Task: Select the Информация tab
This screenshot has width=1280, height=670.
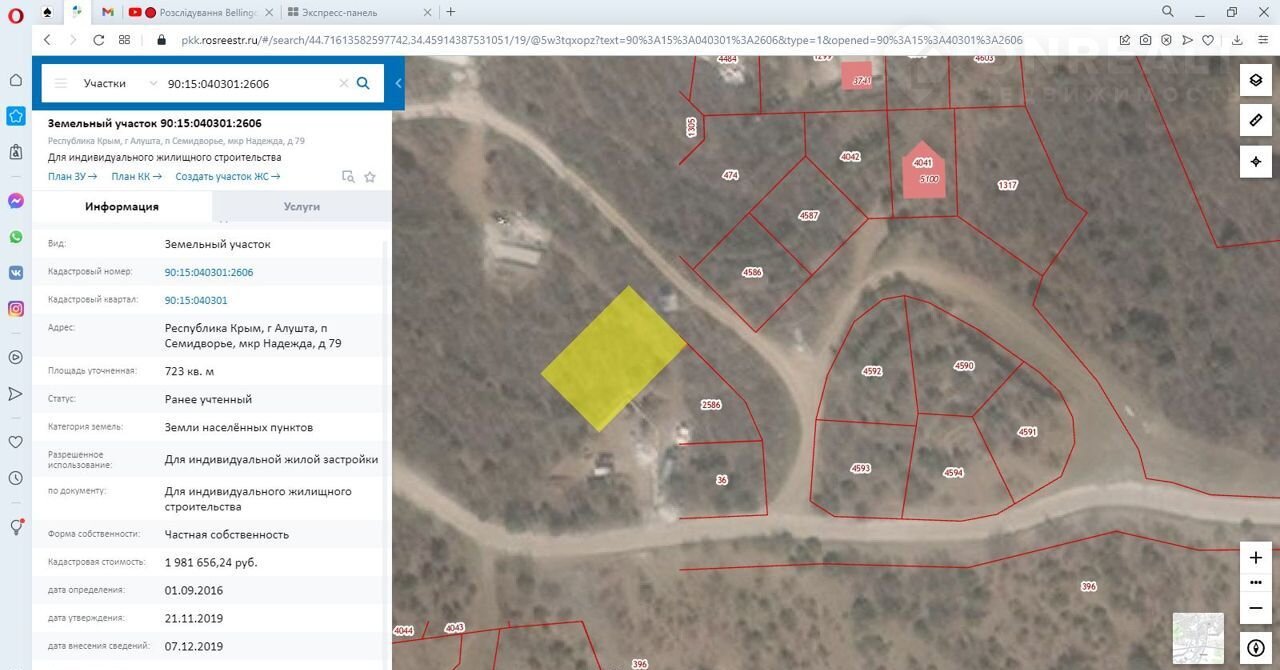Action: click(122, 206)
